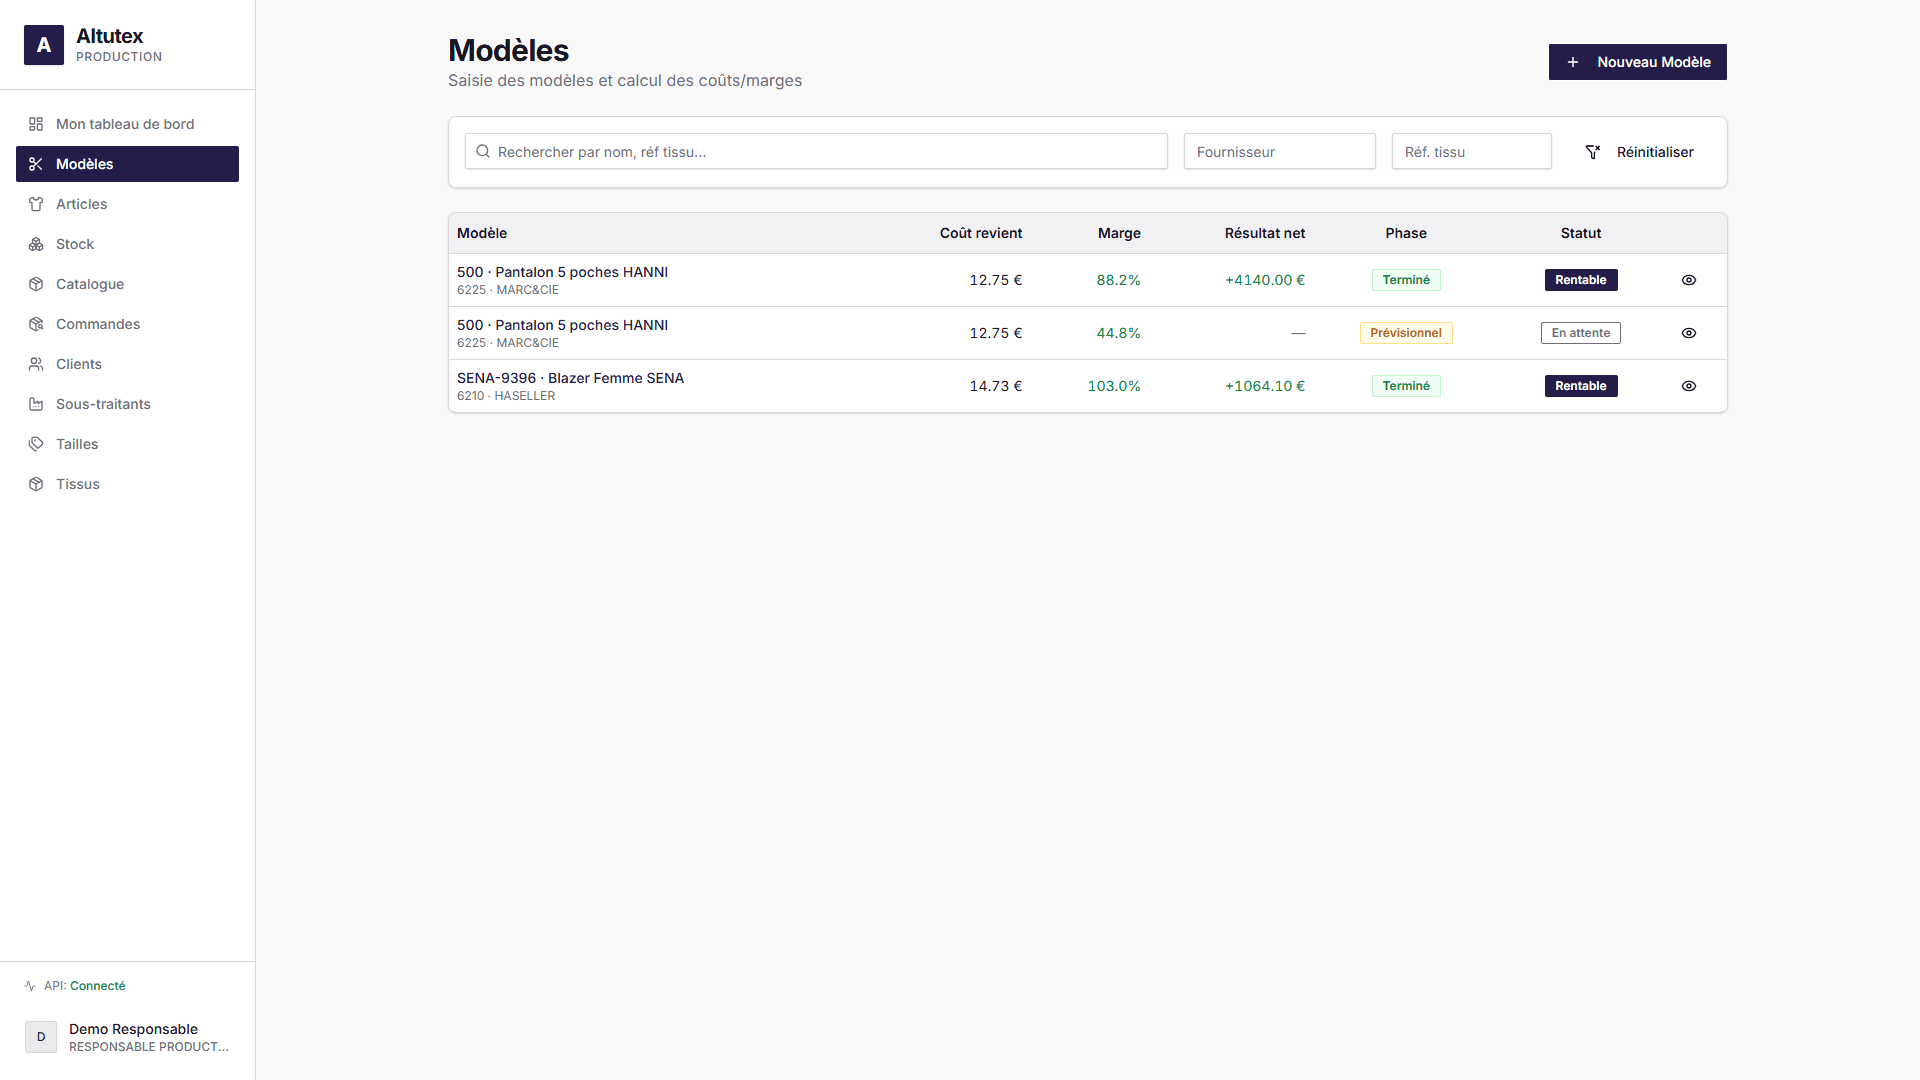The width and height of the screenshot is (1920, 1080).
Task: Click the search magnifier icon
Action: point(483,151)
